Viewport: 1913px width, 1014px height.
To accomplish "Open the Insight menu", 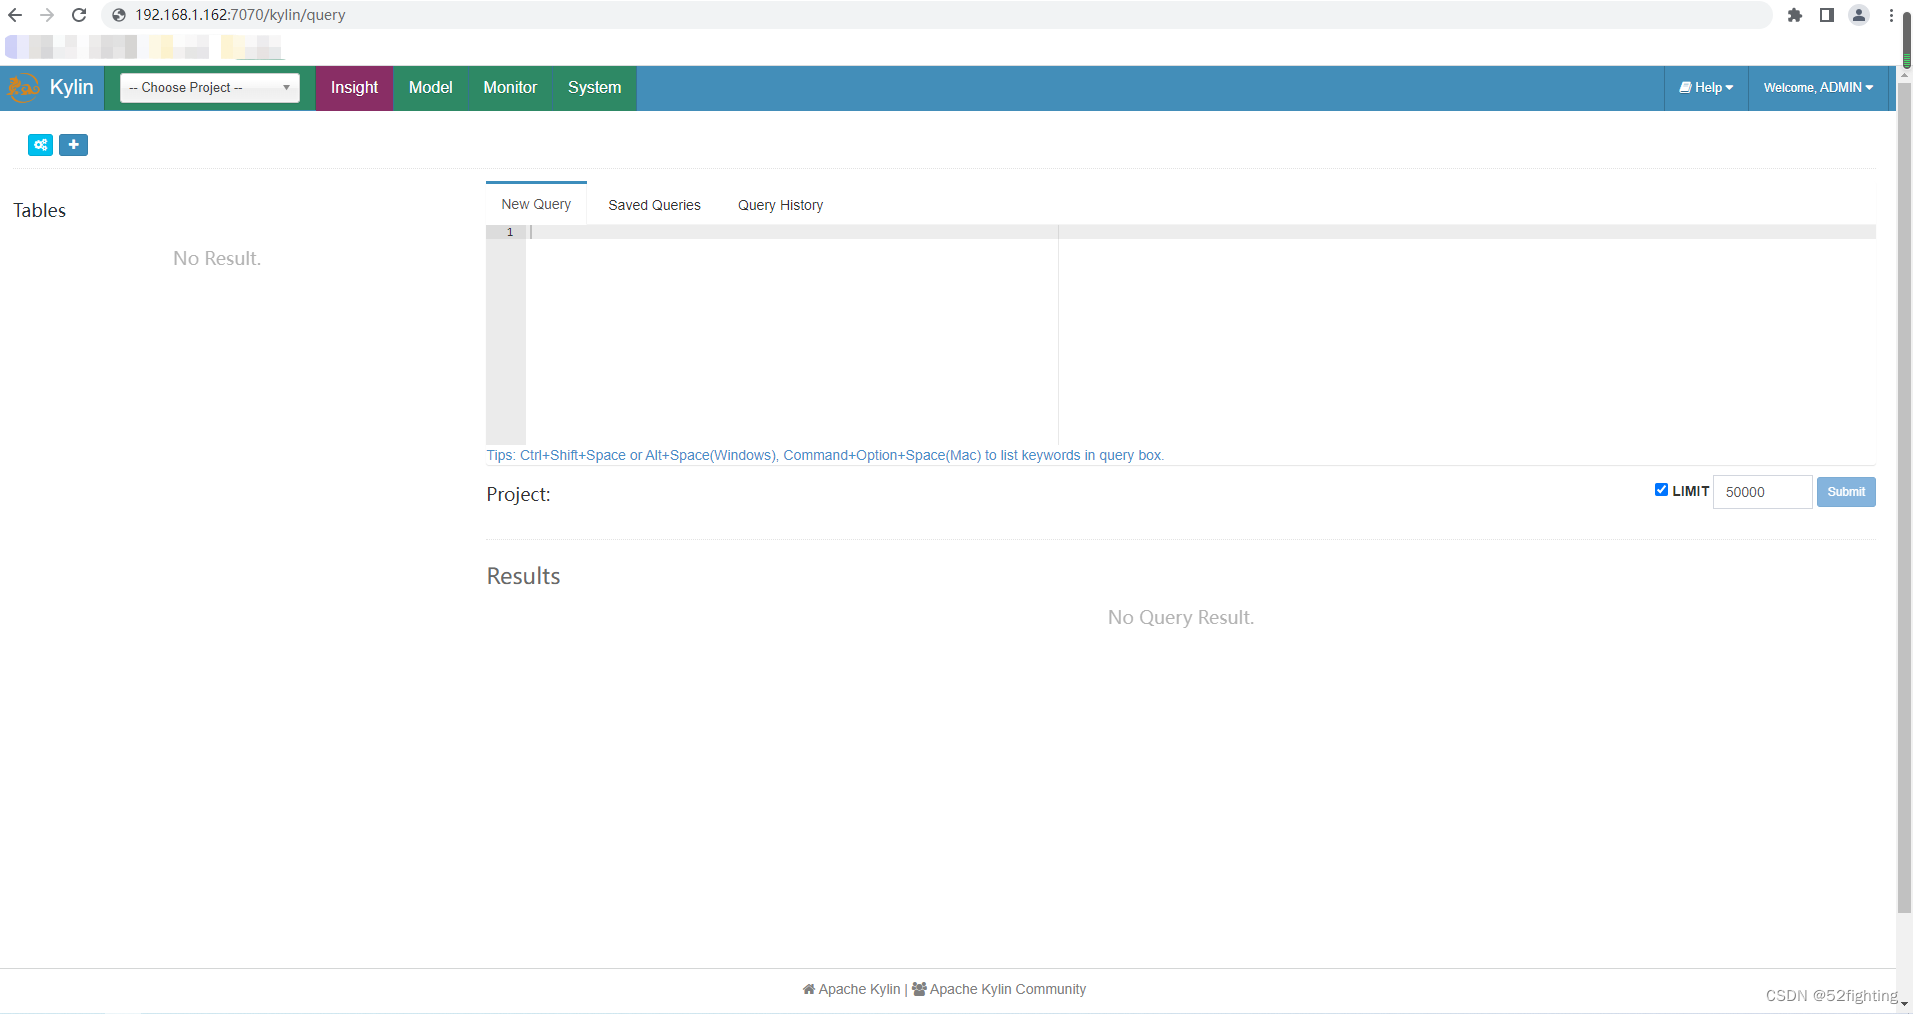I will click(355, 88).
